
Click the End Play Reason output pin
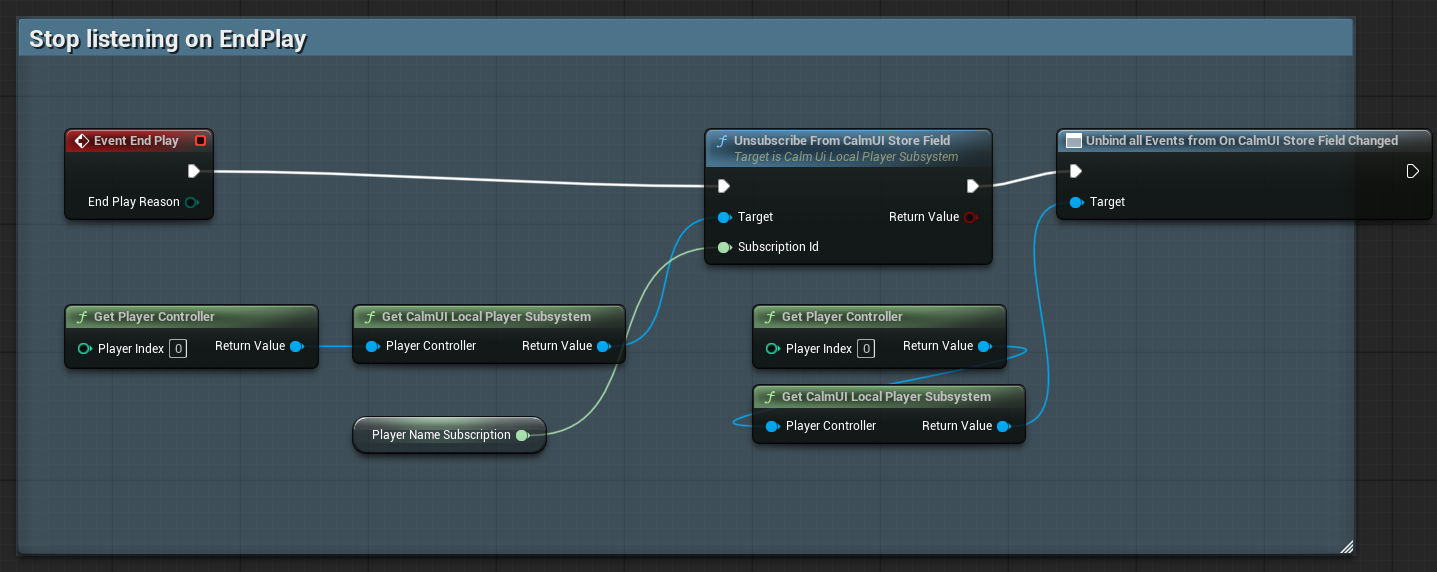191,202
